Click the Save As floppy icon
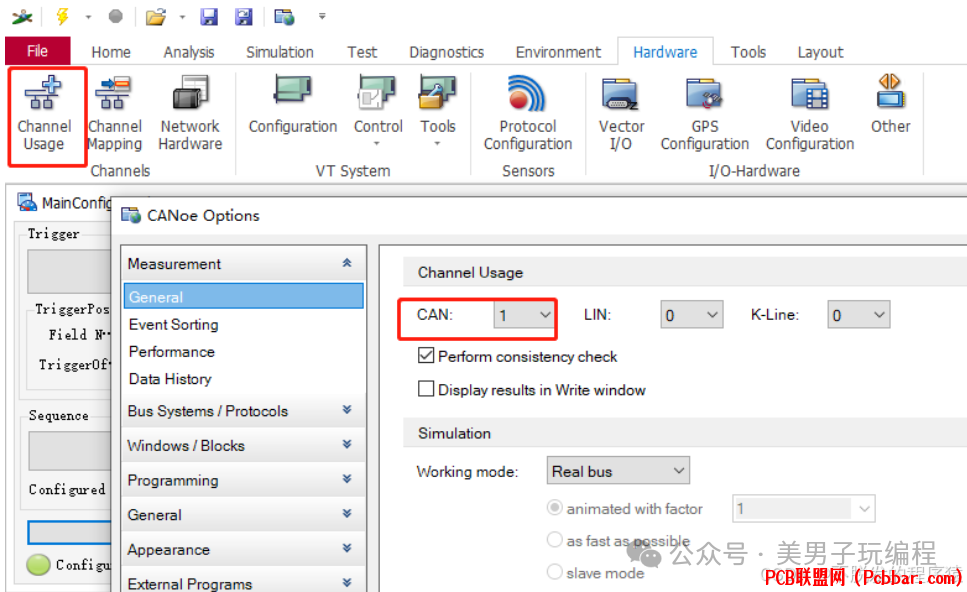 point(244,17)
